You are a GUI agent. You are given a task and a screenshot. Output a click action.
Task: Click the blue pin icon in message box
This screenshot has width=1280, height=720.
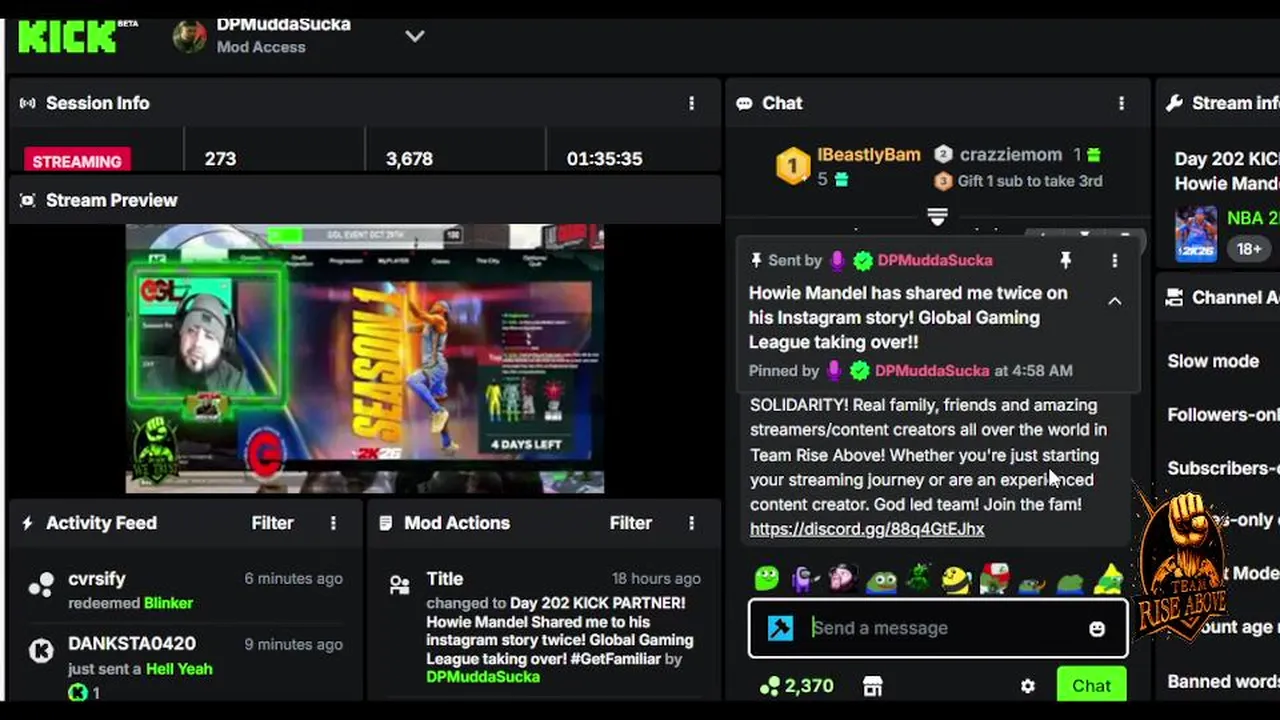[x=780, y=628]
